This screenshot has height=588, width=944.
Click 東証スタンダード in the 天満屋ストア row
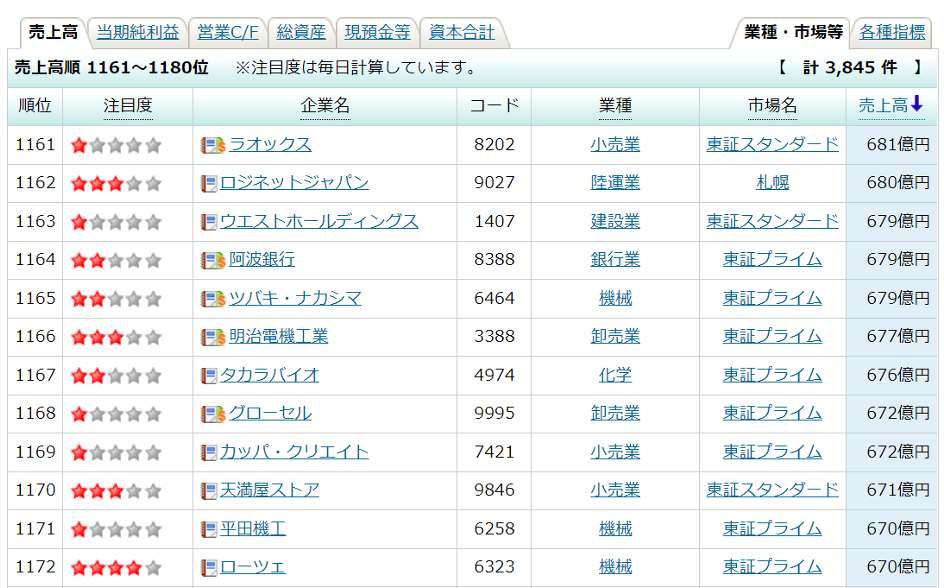(772, 490)
